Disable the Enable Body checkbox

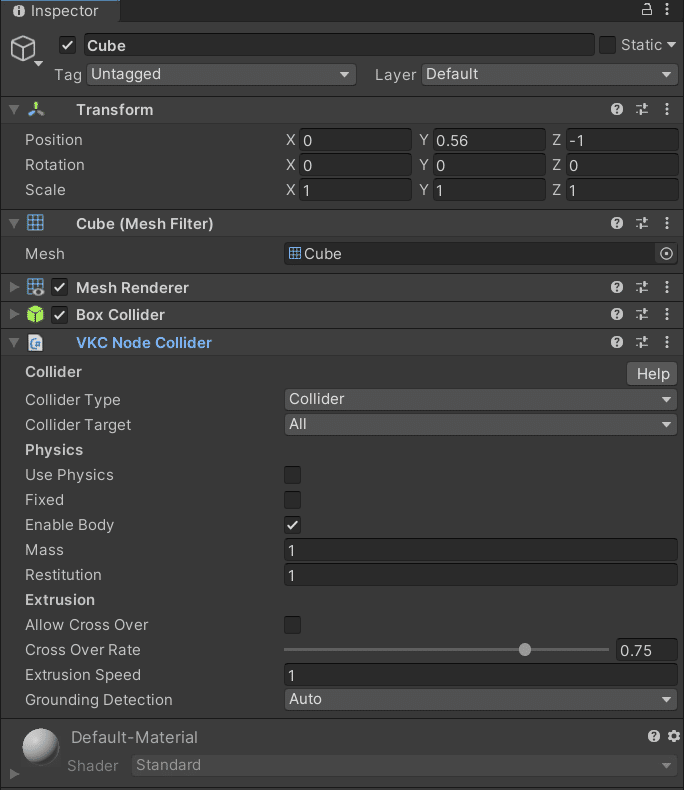(x=292, y=525)
